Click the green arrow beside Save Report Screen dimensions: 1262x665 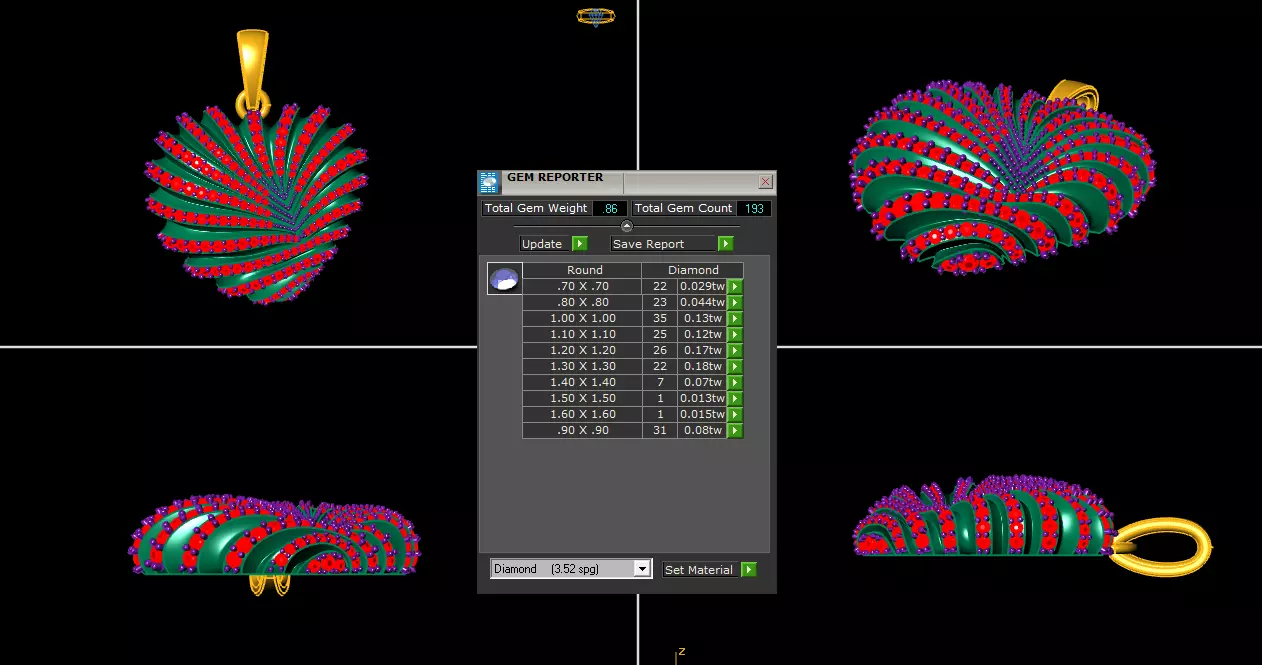tap(726, 244)
